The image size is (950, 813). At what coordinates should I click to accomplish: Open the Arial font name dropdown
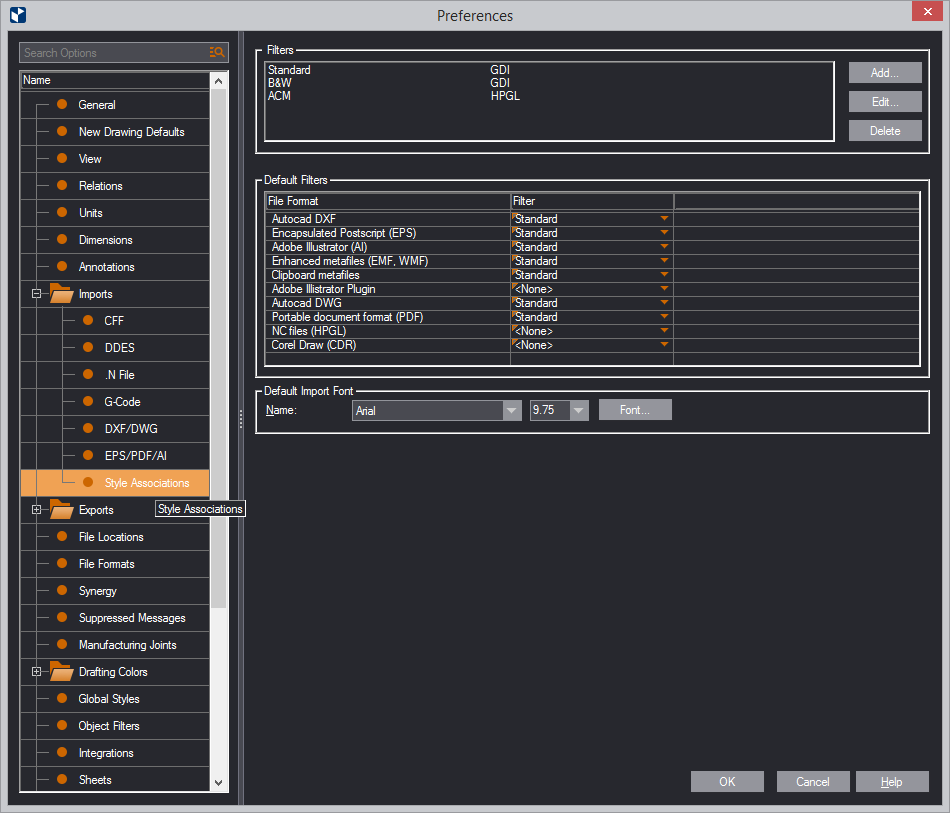point(512,410)
